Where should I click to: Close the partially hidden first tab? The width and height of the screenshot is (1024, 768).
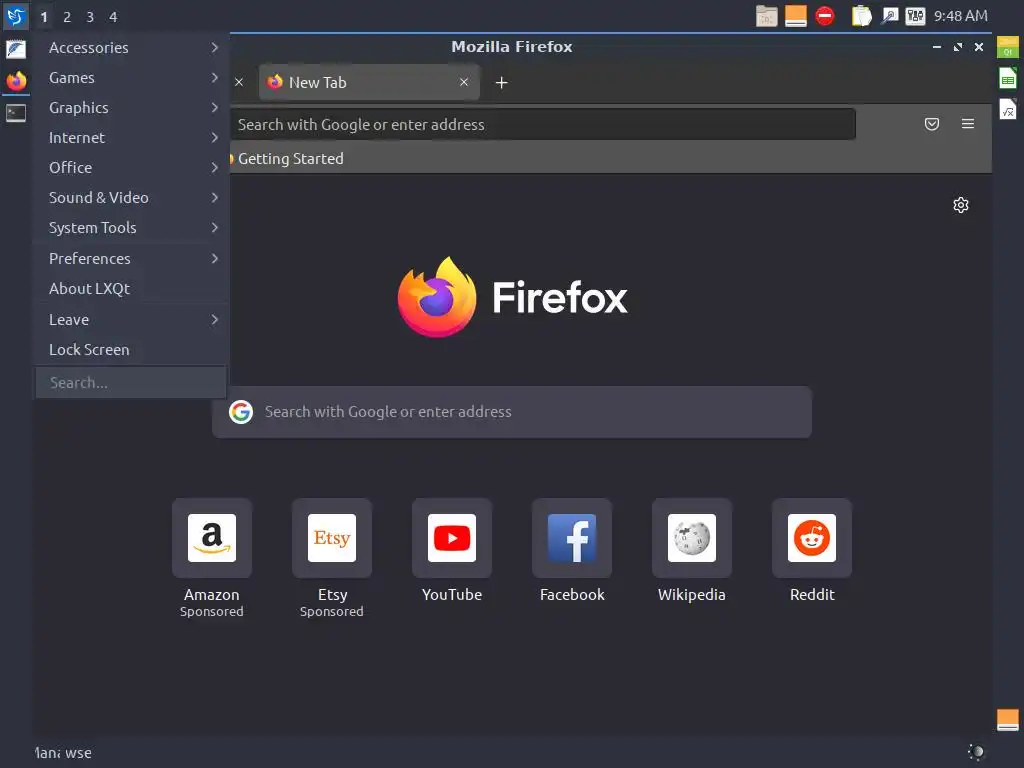239,82
